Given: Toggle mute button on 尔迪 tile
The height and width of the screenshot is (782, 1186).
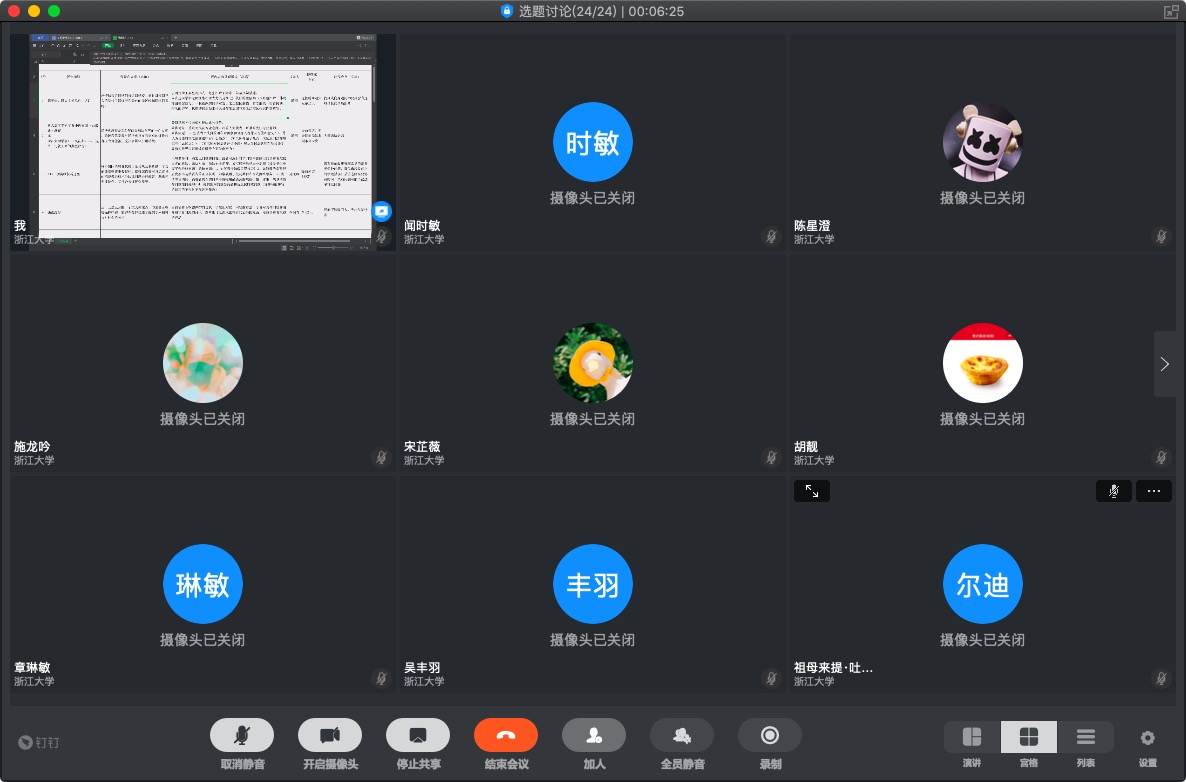Looking at the screenshot, I should (x=1113, y=491).
